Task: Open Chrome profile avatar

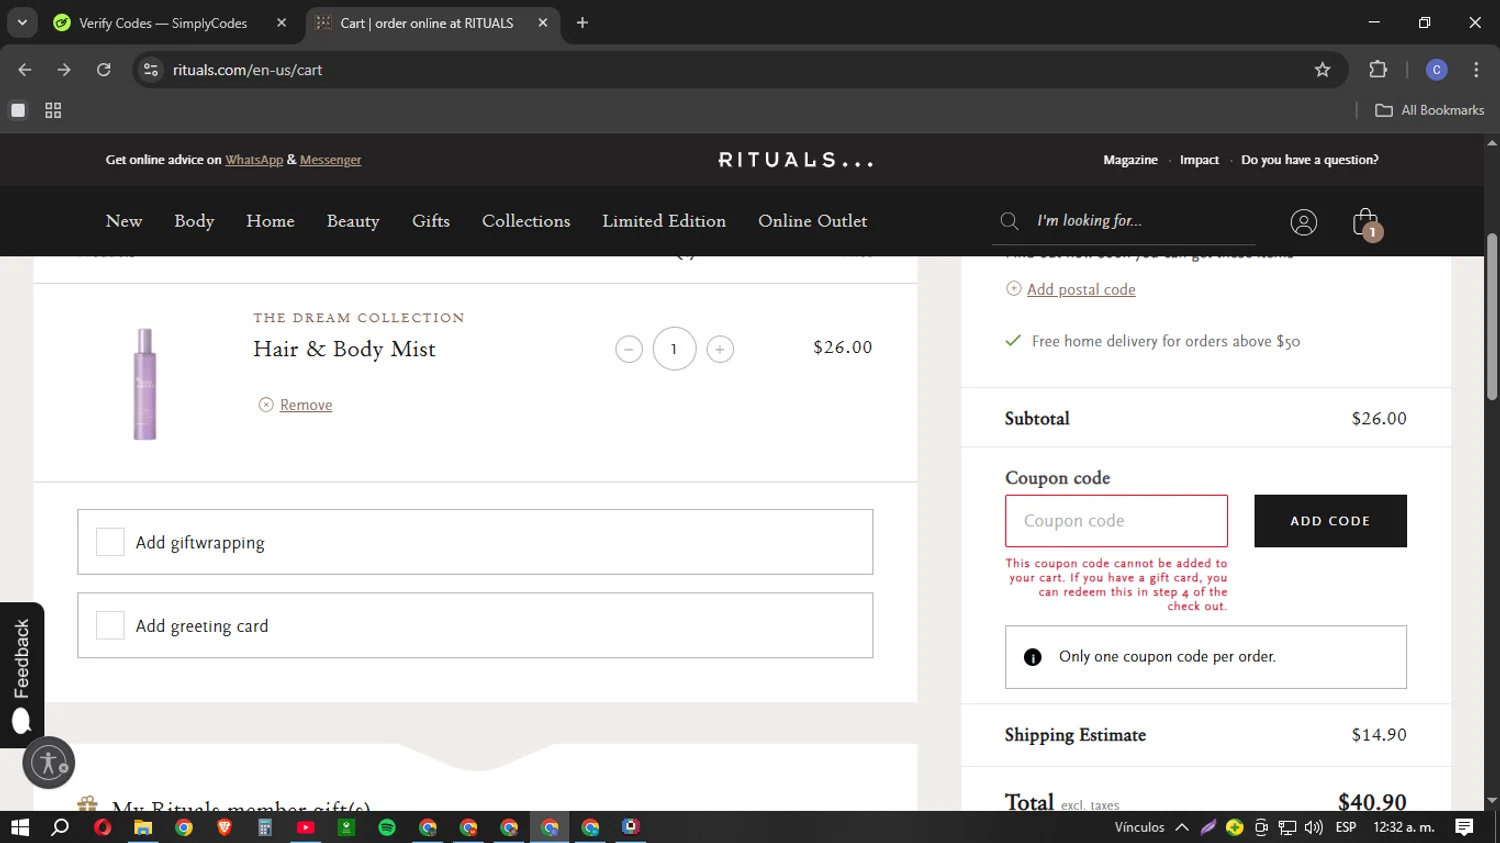Action: click(x=1437, y=70)
